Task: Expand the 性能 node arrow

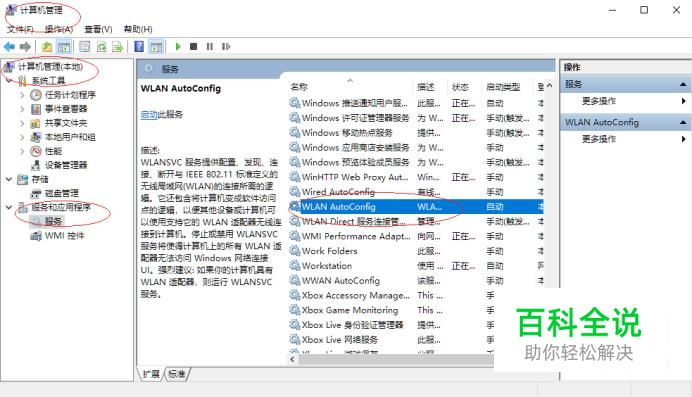Action: pos(22,151)
